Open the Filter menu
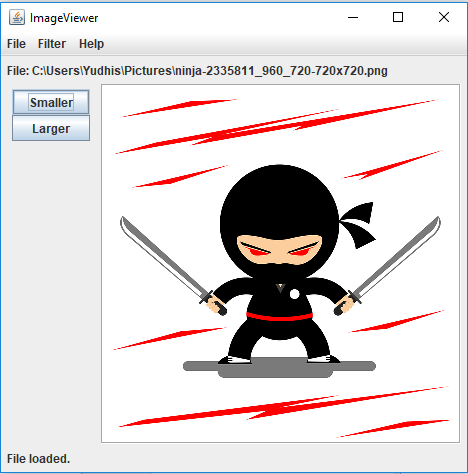468x474 pixels. [52, 44]
